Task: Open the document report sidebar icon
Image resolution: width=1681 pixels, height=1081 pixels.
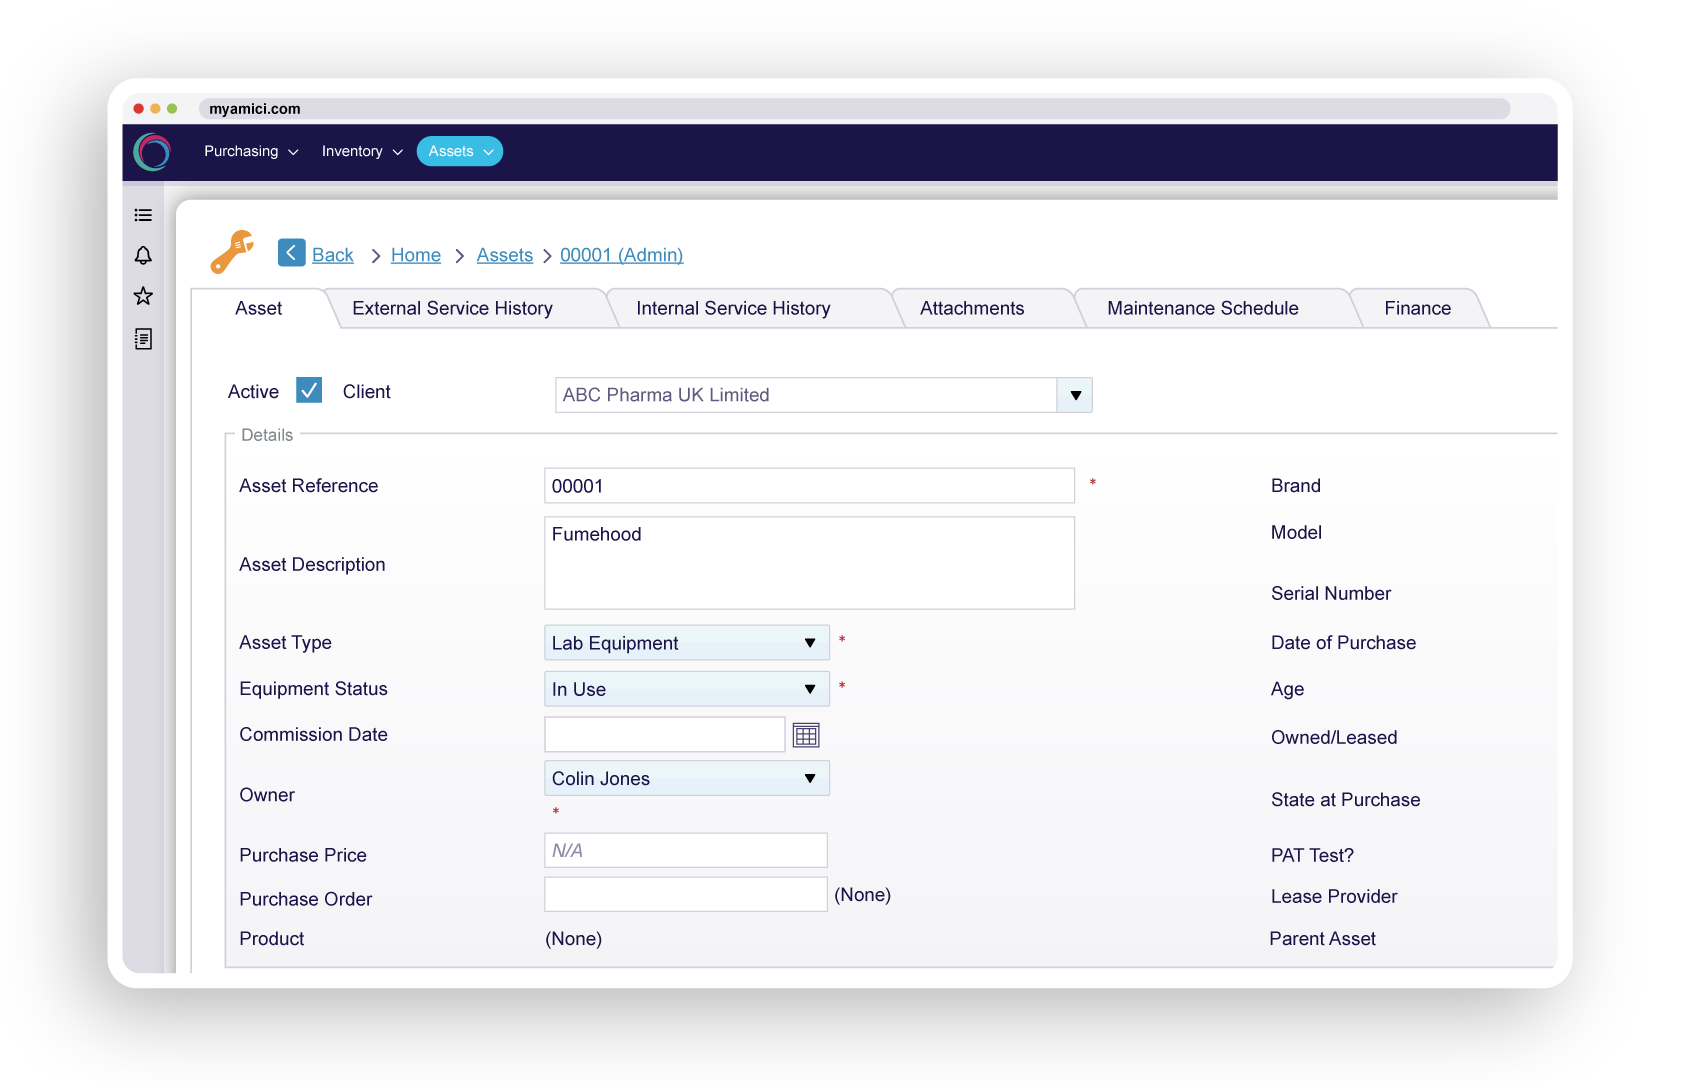Action: coord(143,339)
